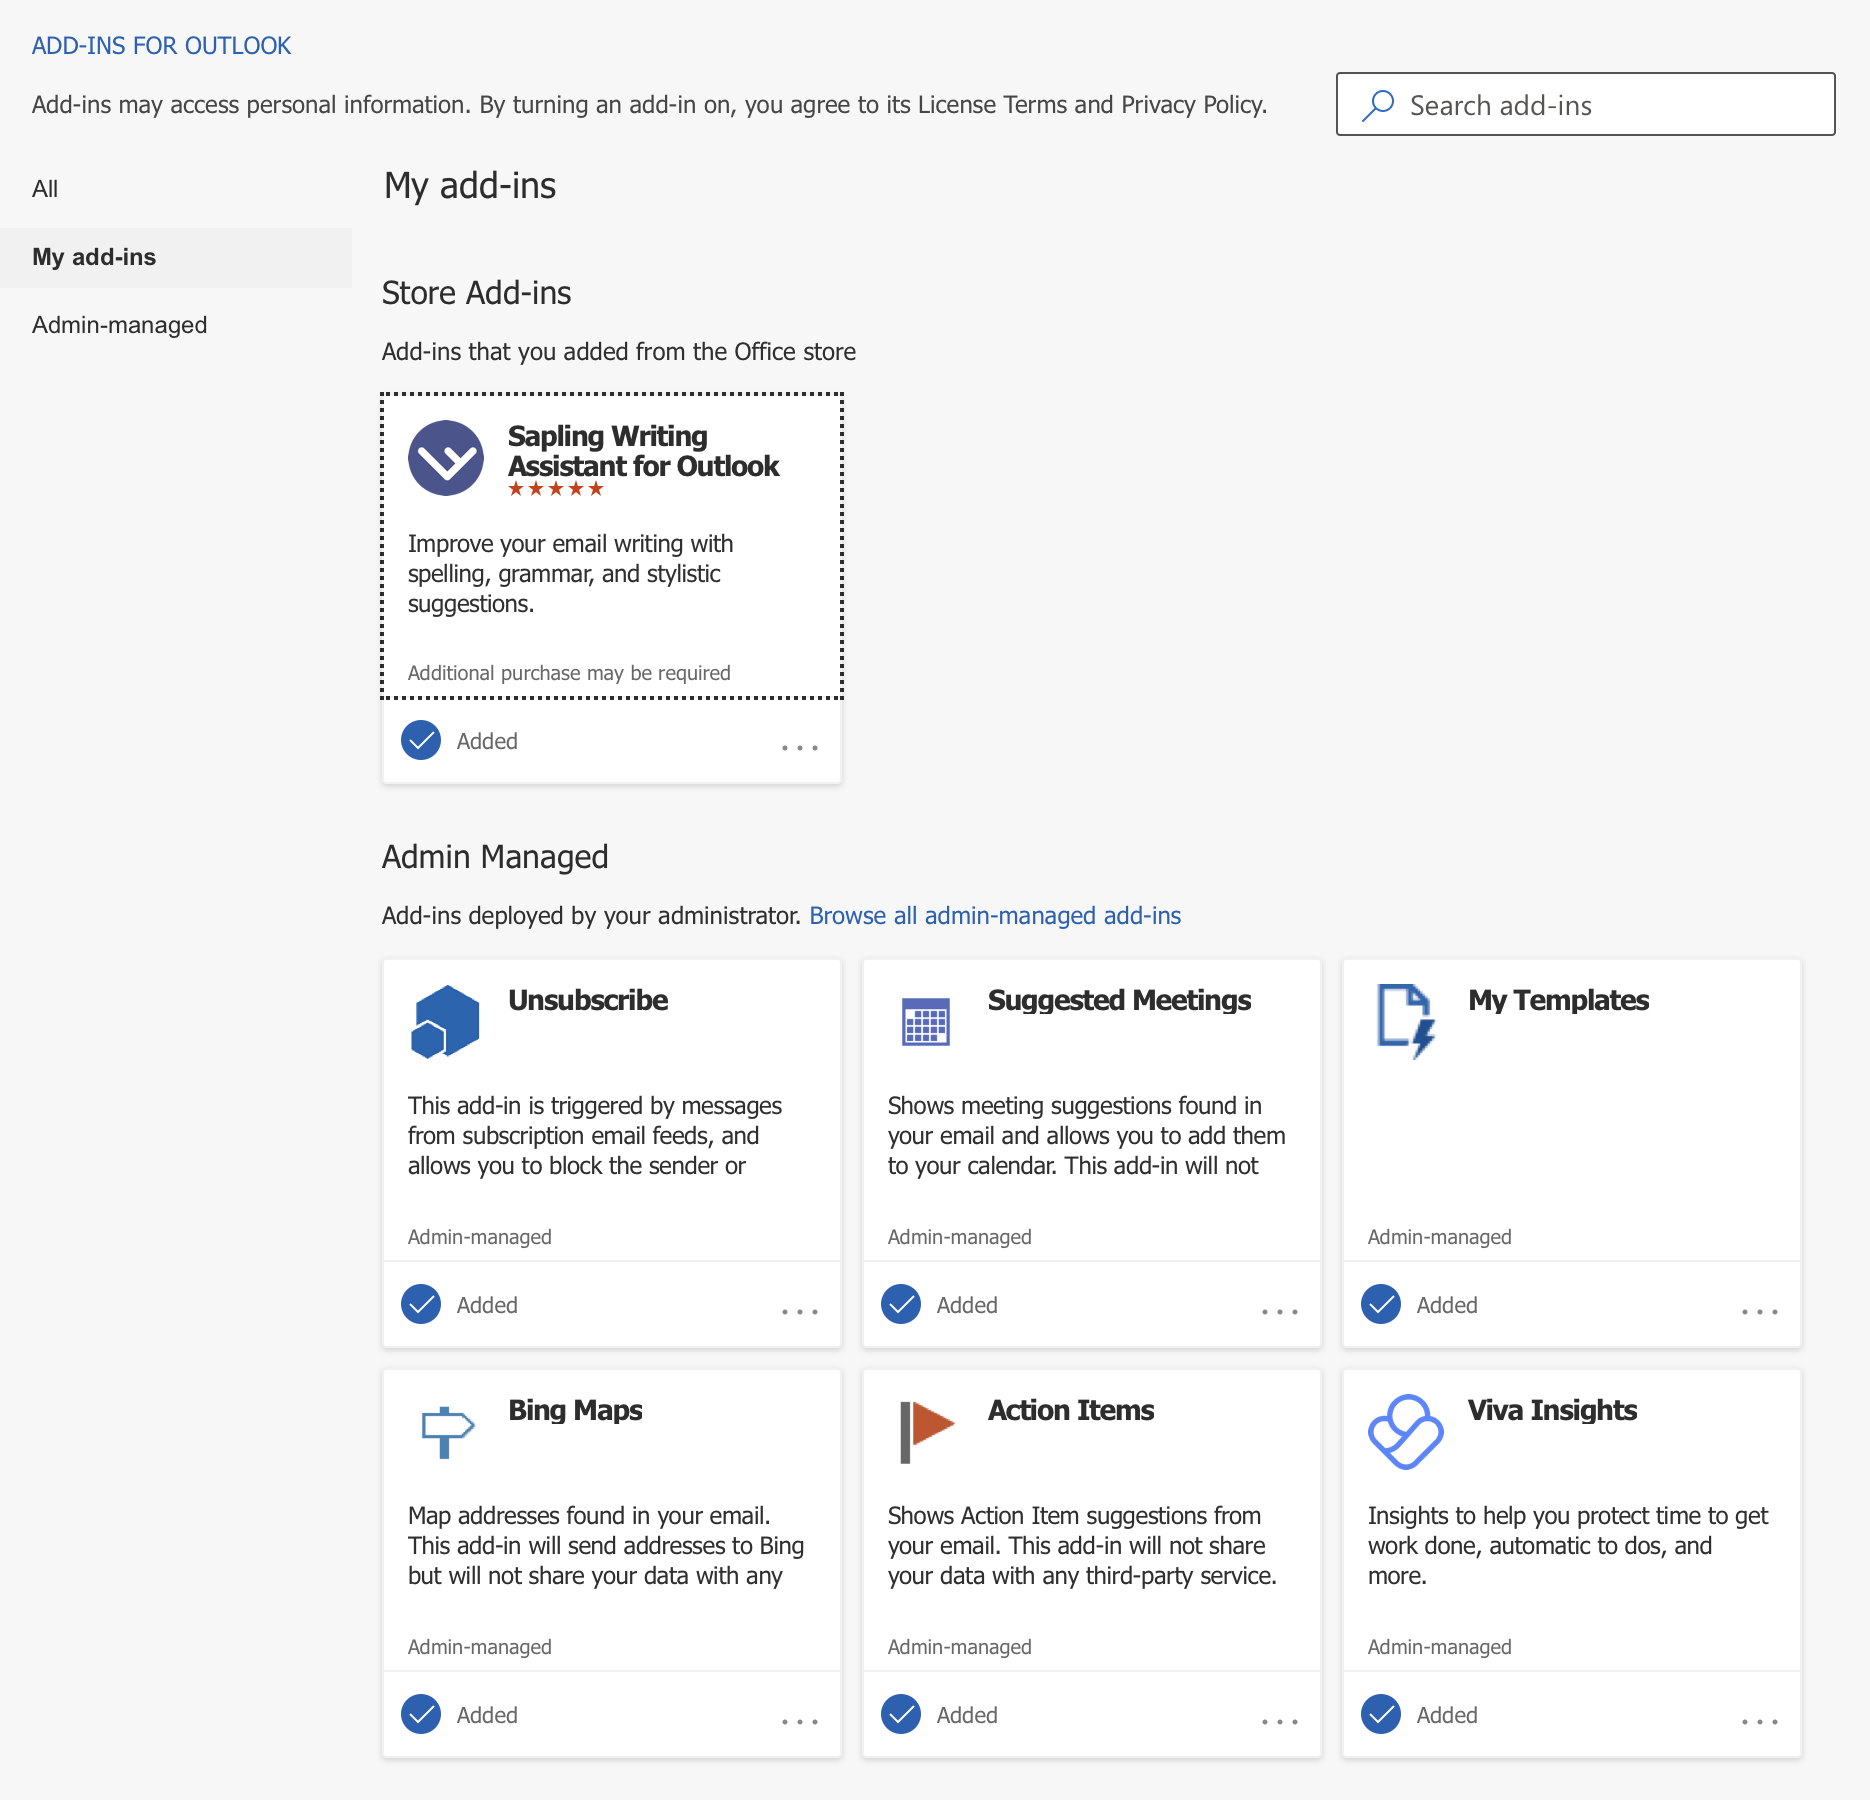Click the search magnifier icon
Viewport: 1870px width, 1800px height.
pos(1378,105)
